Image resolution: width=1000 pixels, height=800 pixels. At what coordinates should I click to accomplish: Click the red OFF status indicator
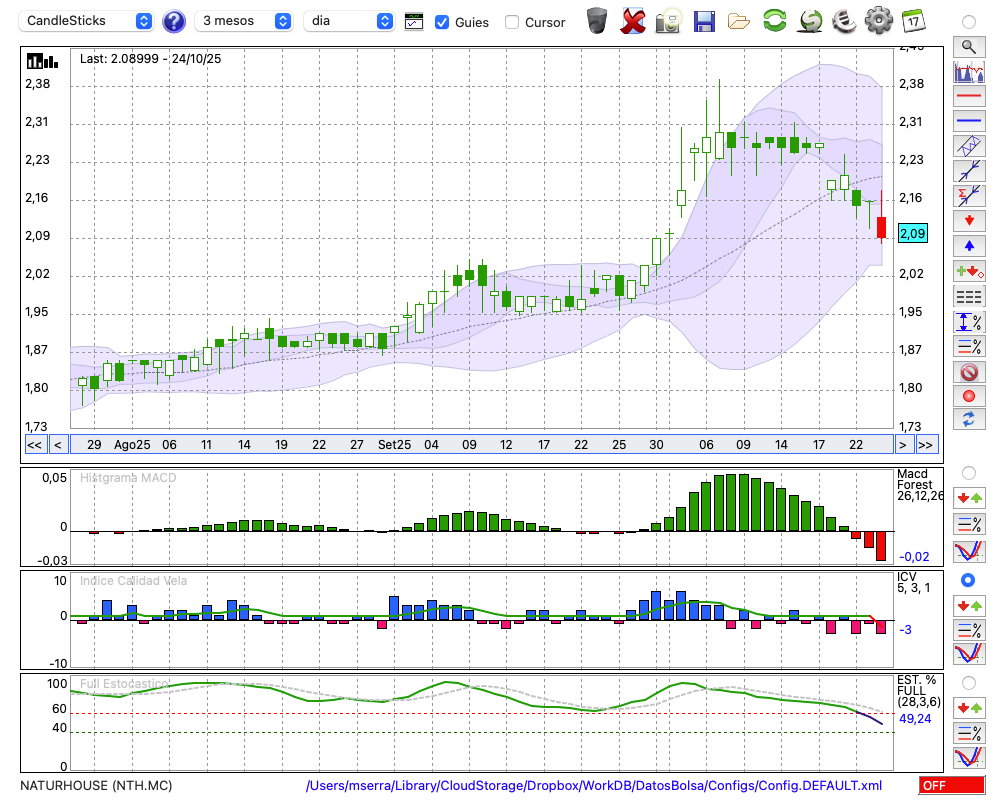pyautogui.click(x=951, y=786)
